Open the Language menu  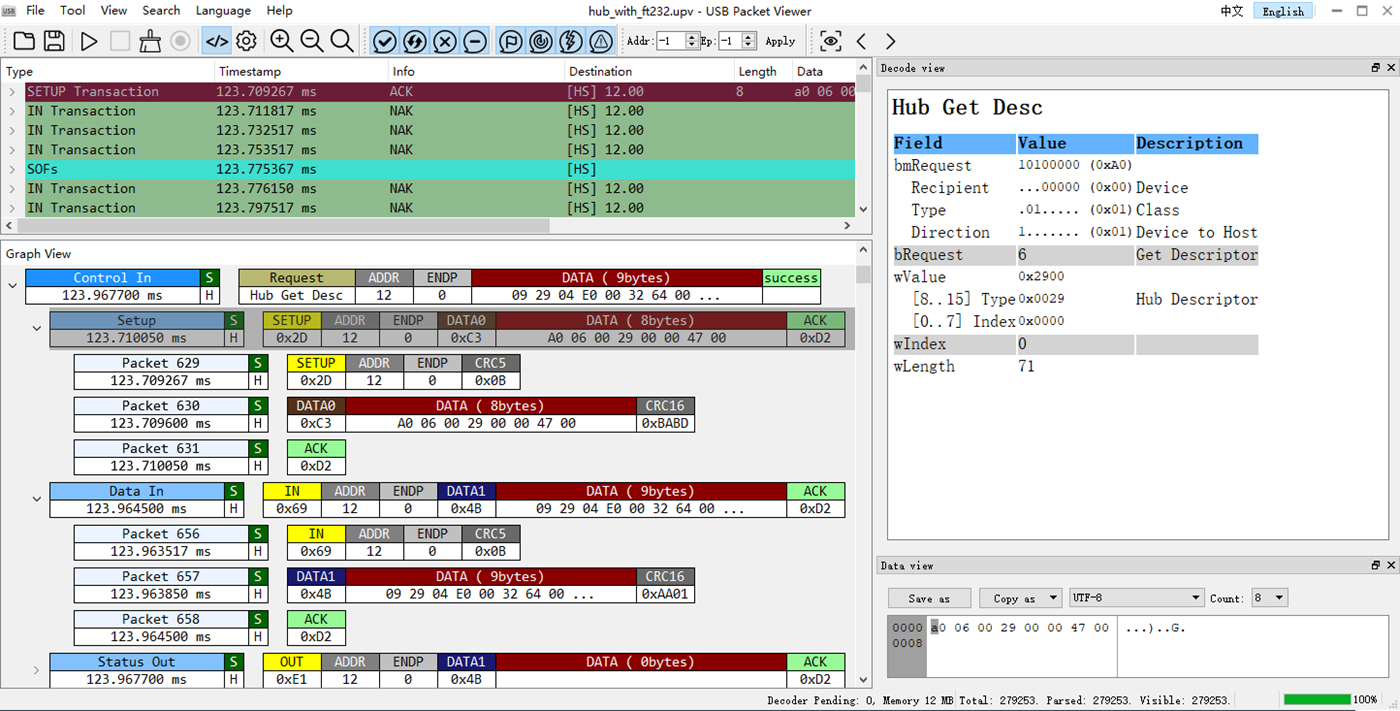tap(223, 10)
